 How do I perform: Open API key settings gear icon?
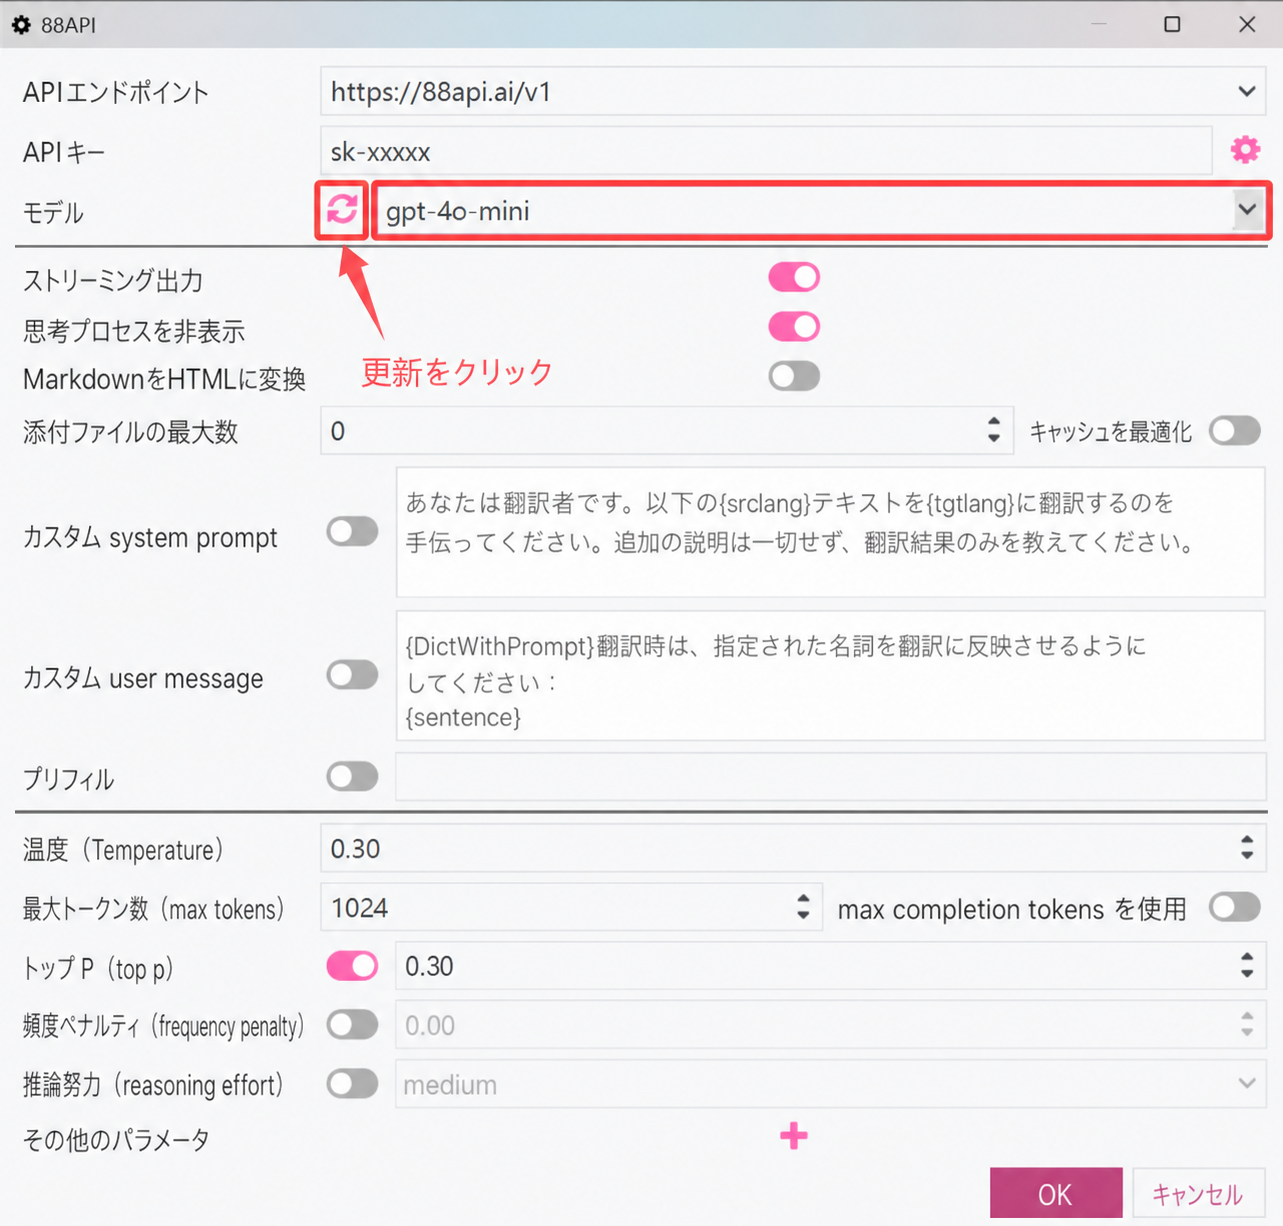pyautogui.click(x=1245, y=150)
